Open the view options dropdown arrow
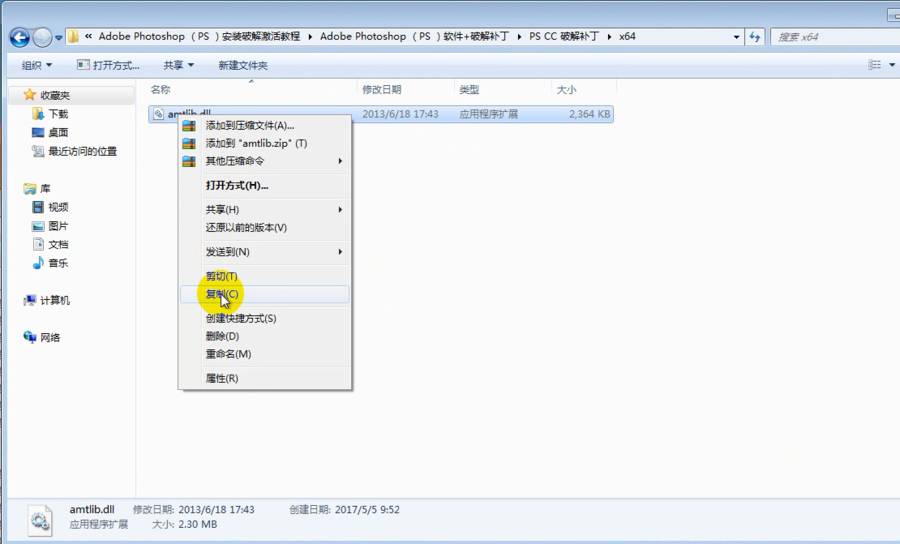 pyautogui.click(x=892, y=65)
